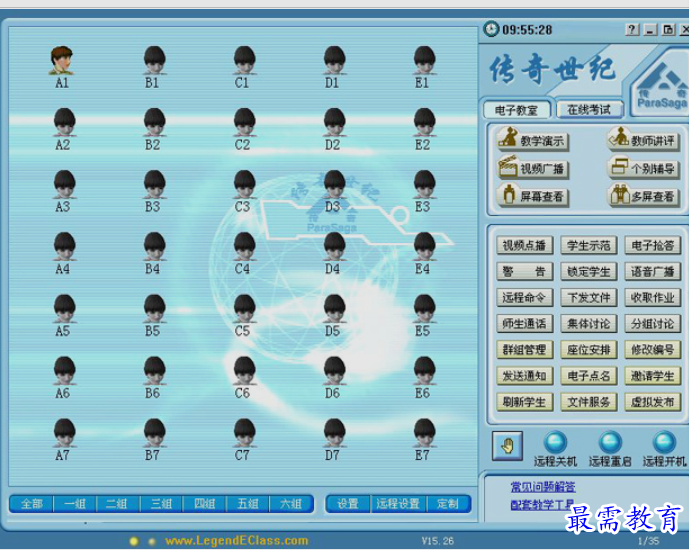The height and width of the screenshot is (550, 689).
Task: Show 六组 group six
Action: (291, 503)
